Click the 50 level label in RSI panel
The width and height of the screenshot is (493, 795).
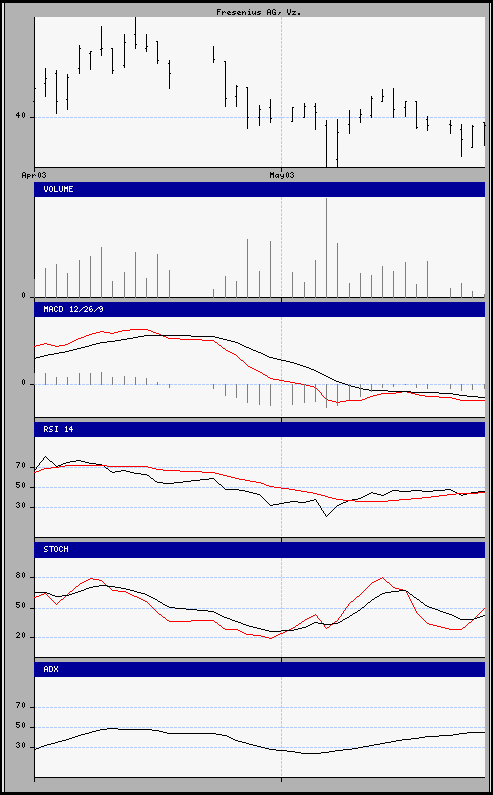20,486
